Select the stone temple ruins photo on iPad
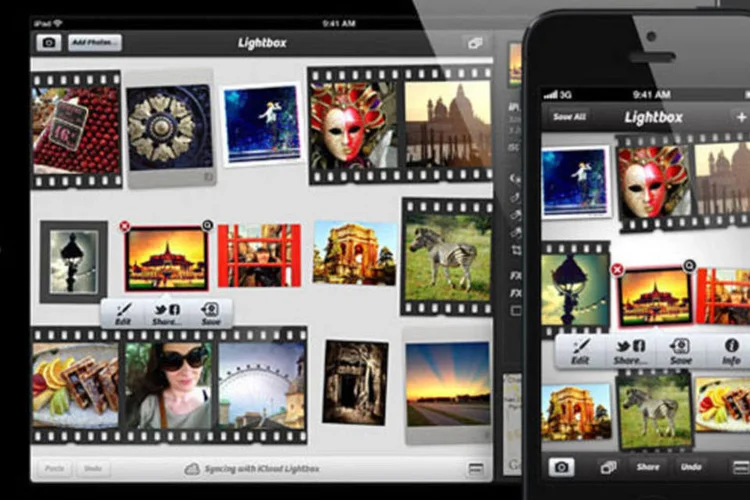The width and height of the screenshot is (750, 500). pos(355,382)
